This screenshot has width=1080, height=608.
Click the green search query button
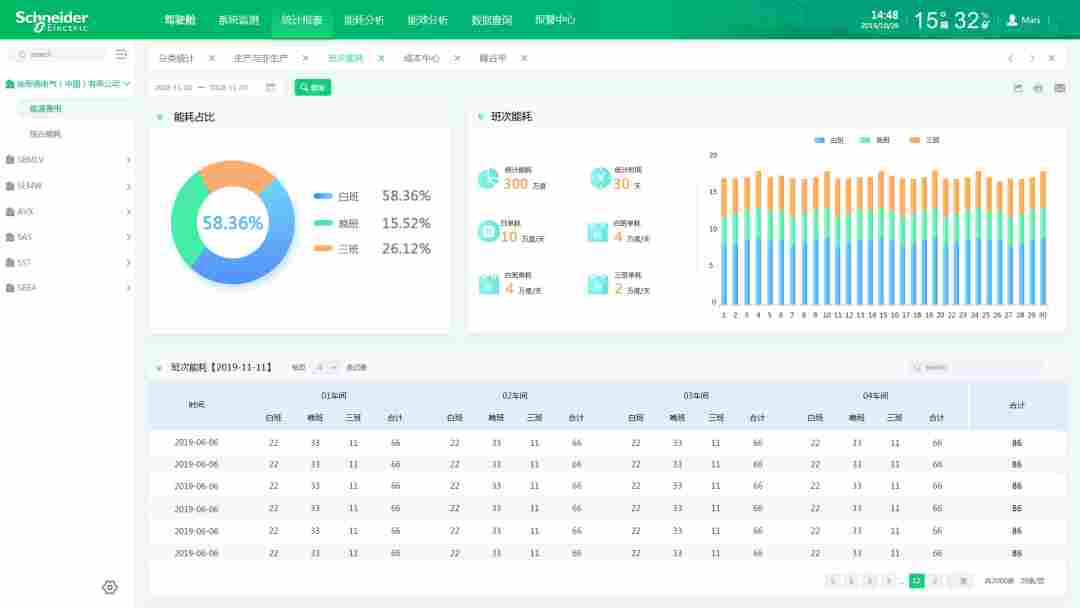click(x=312, y=88)
